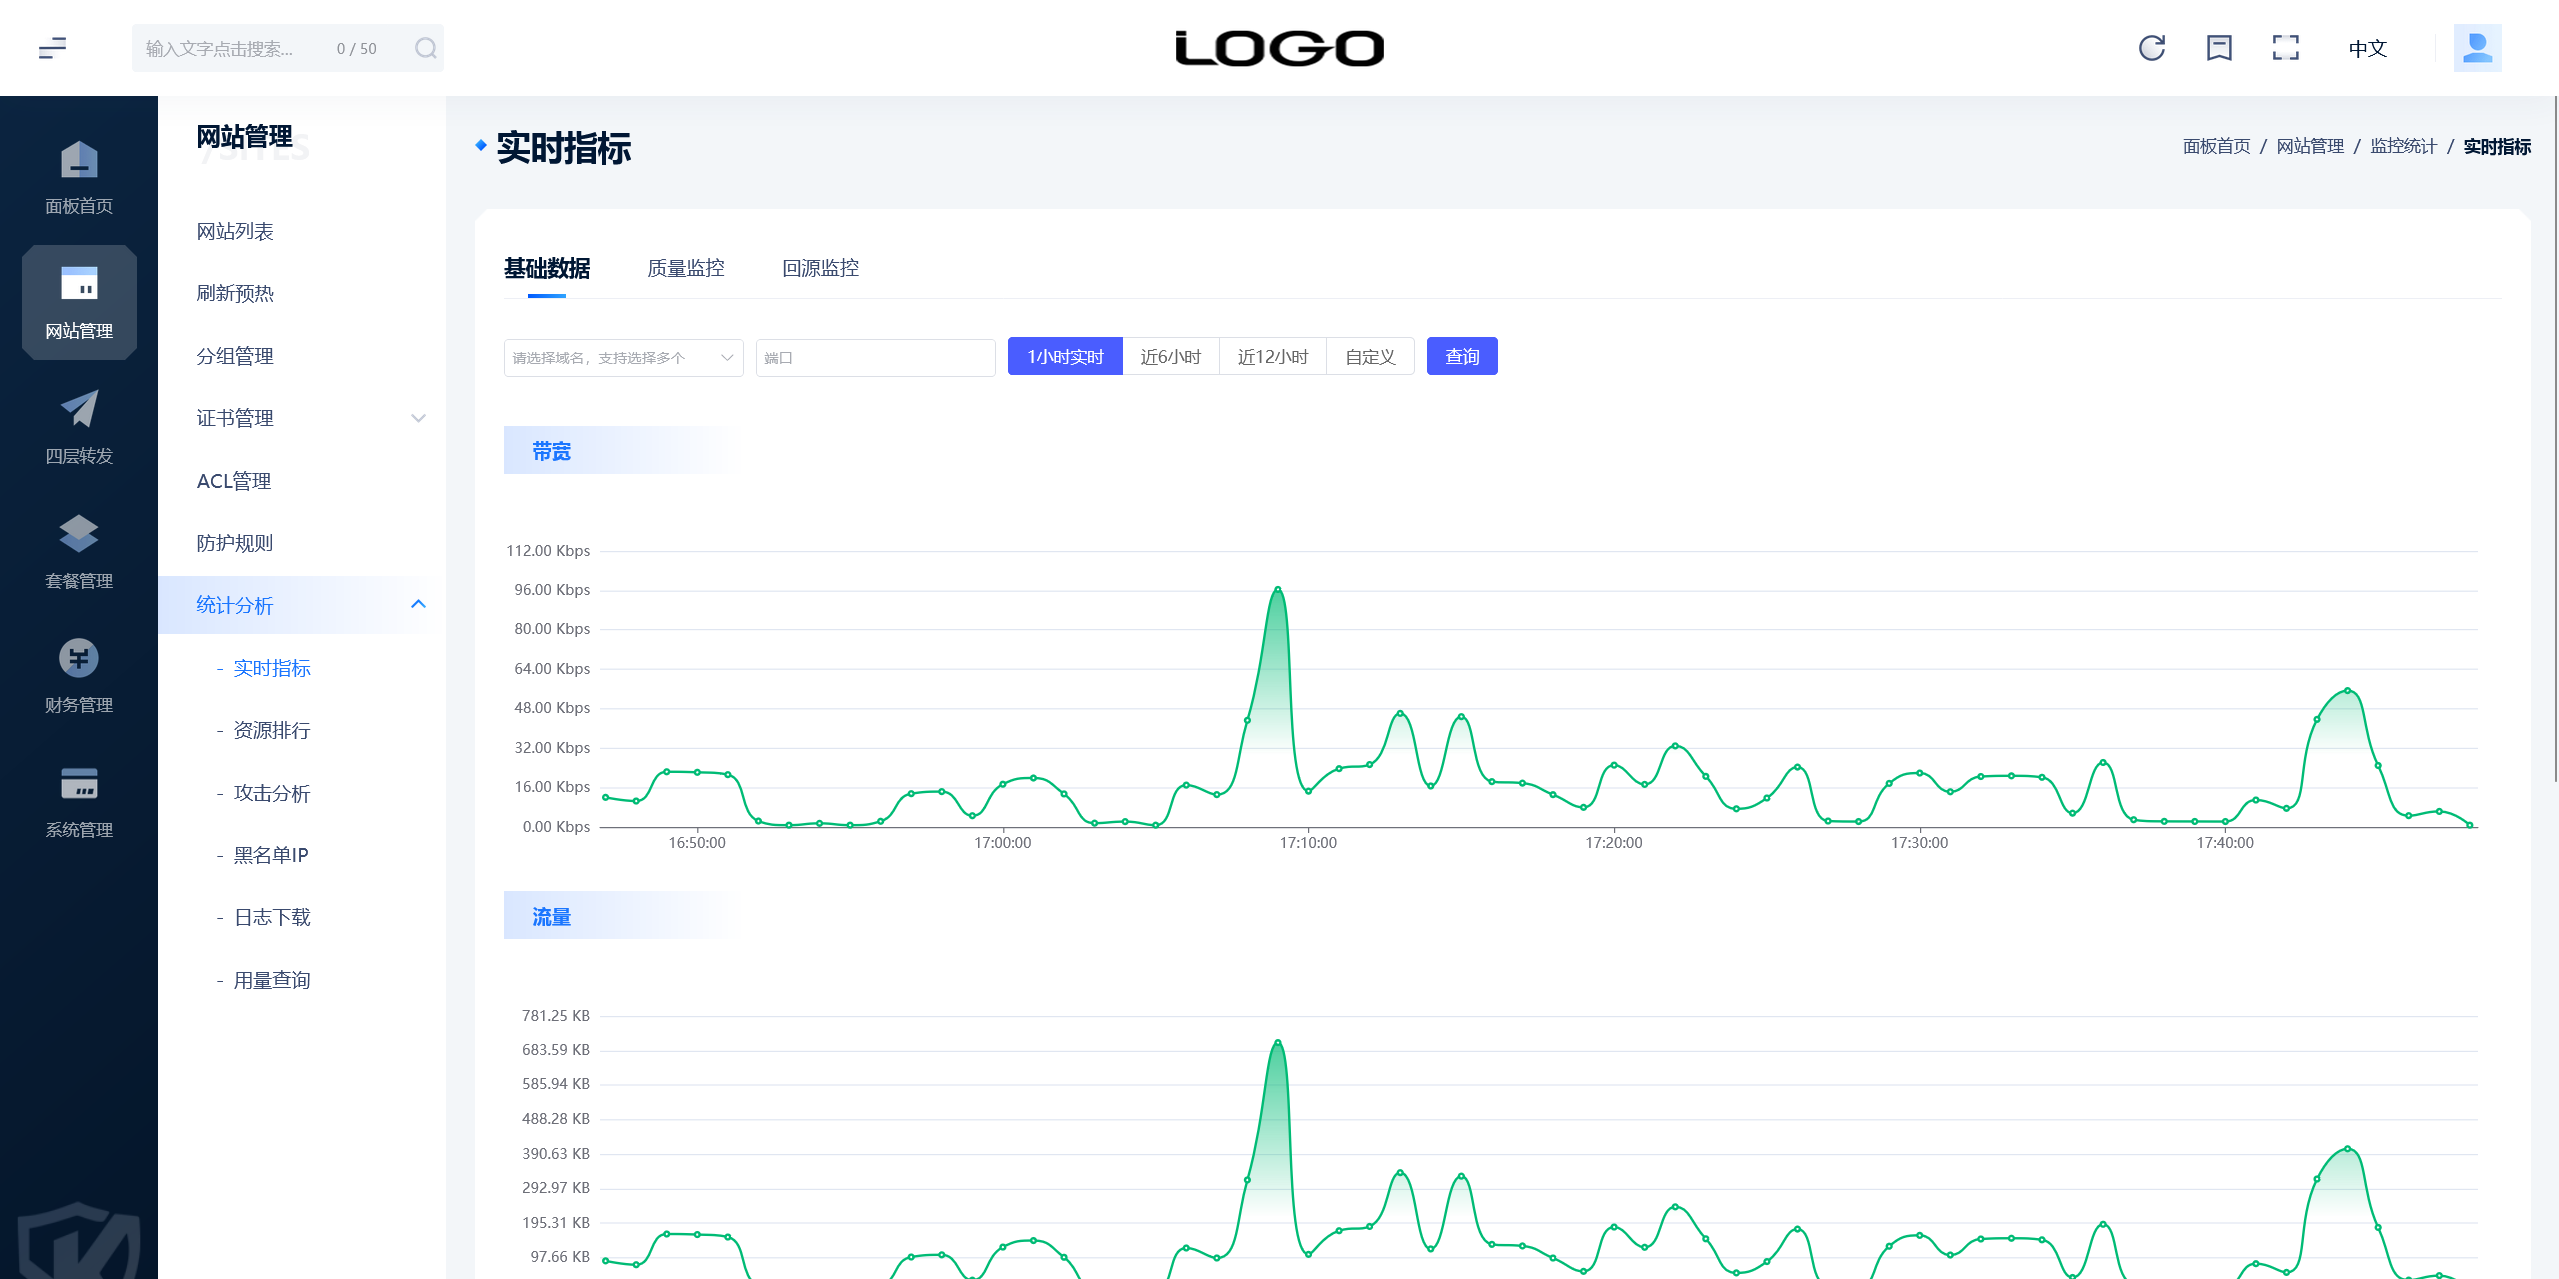Screen dimensions: 2559x1279
Task: Switch to 回源监控 tab
Action: coord(821,268)
